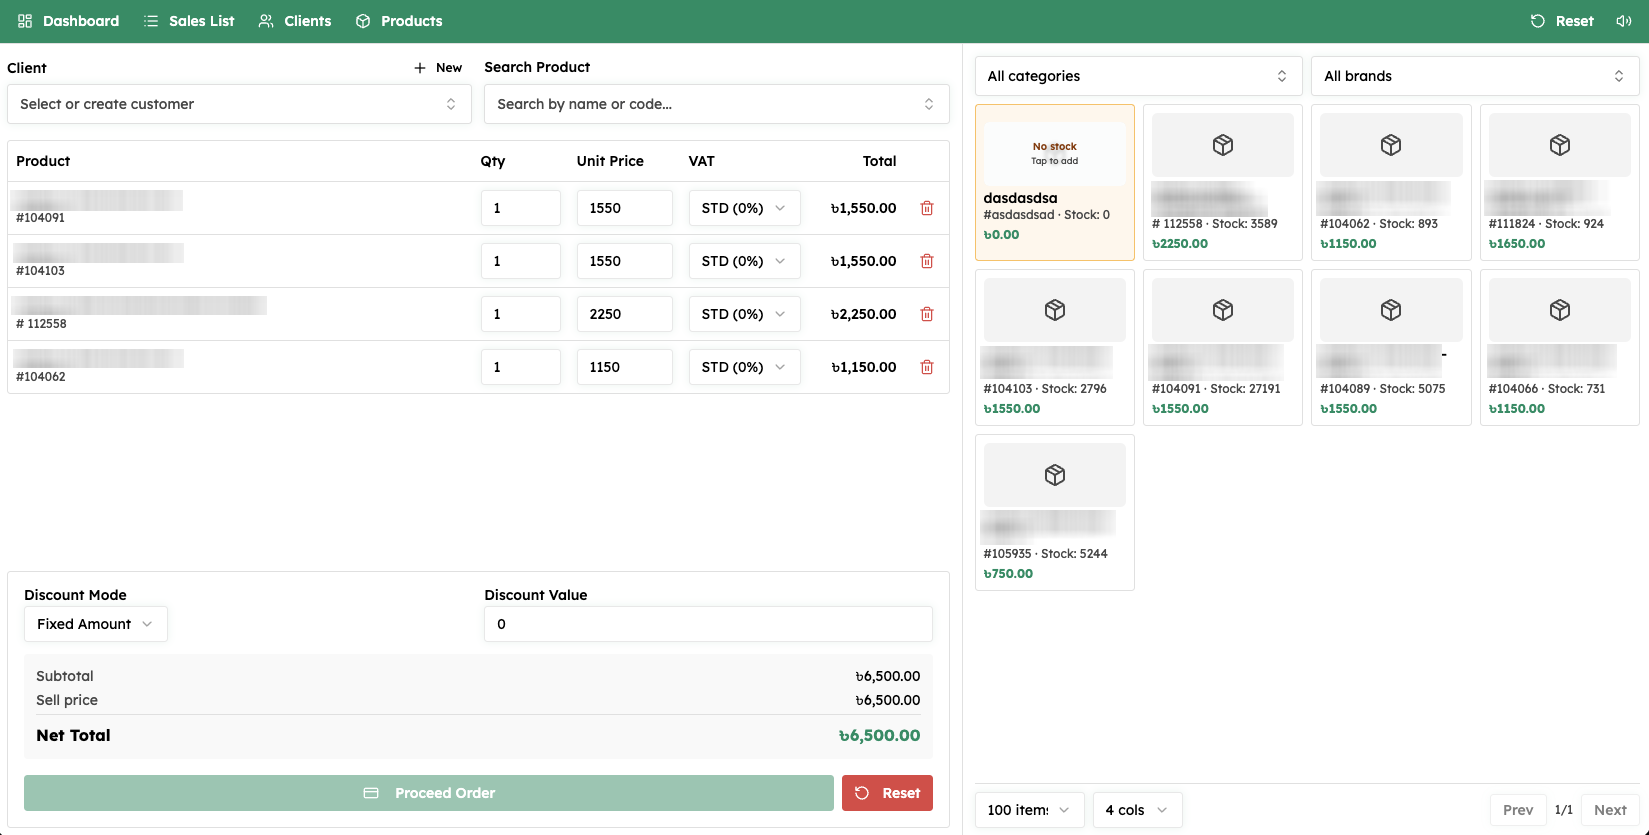Click the ৳2,250.00 row total
Viewport: 1649px width, 835px height.
pos(863,314)
